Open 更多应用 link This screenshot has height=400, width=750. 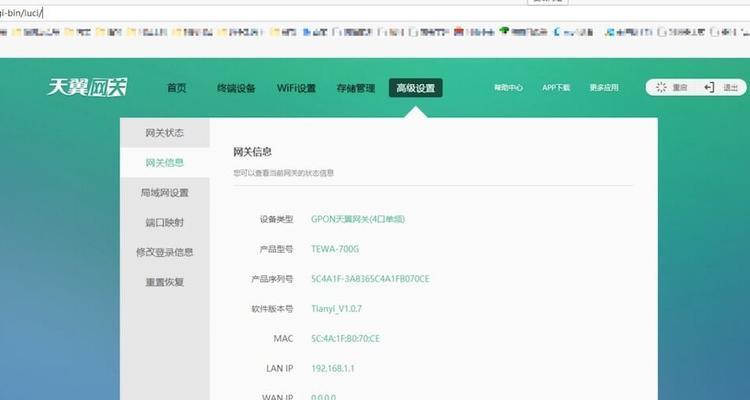604,88
